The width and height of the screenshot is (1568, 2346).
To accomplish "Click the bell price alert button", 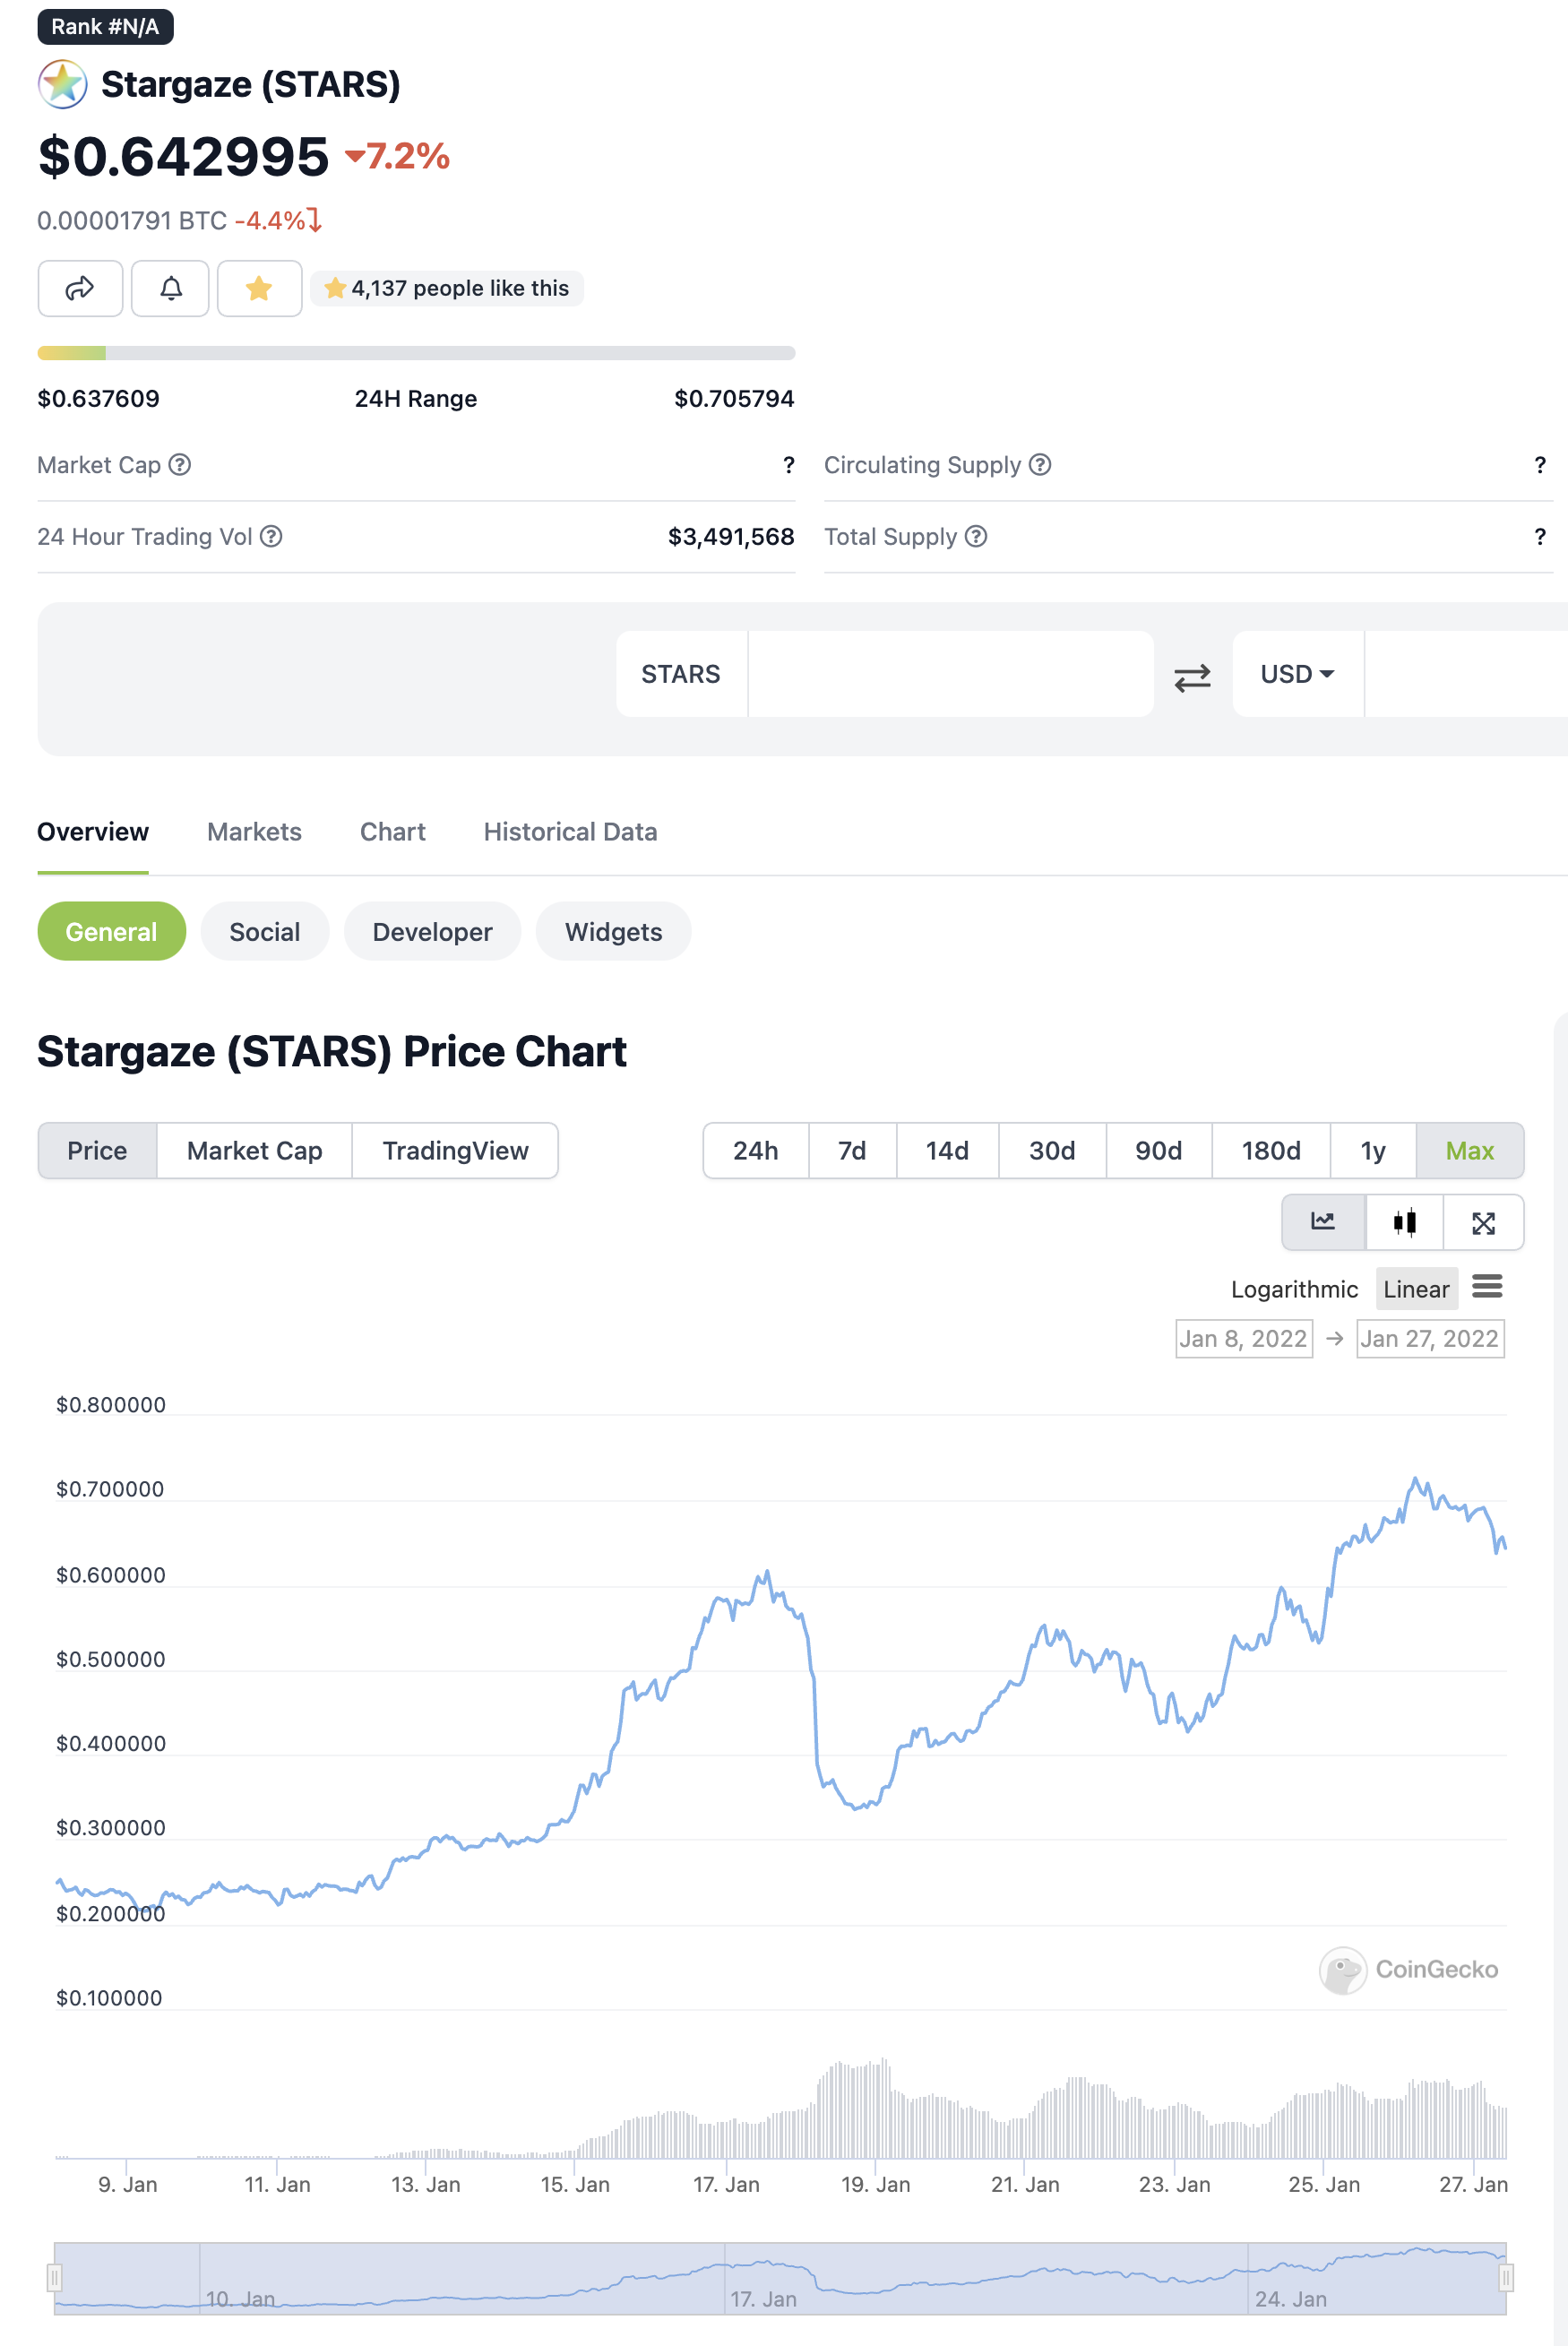I will tap(171, 289).
